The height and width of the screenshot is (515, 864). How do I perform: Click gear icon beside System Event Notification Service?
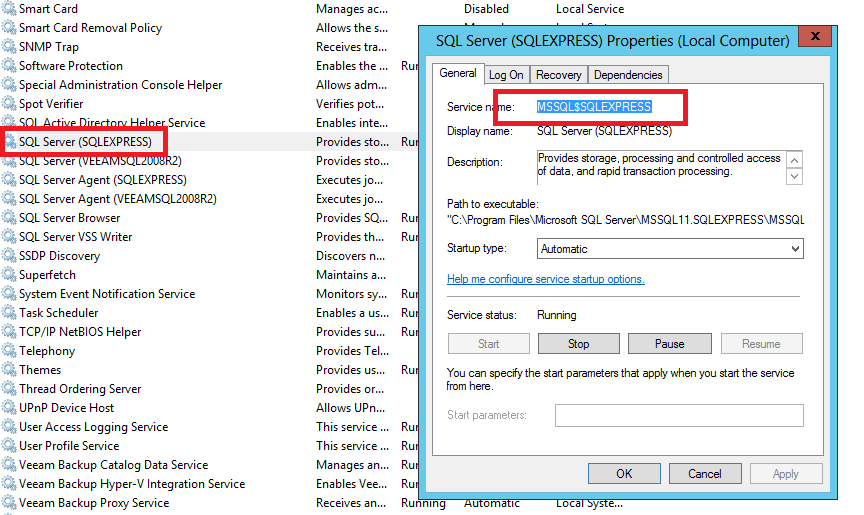[x=9, y=294]
